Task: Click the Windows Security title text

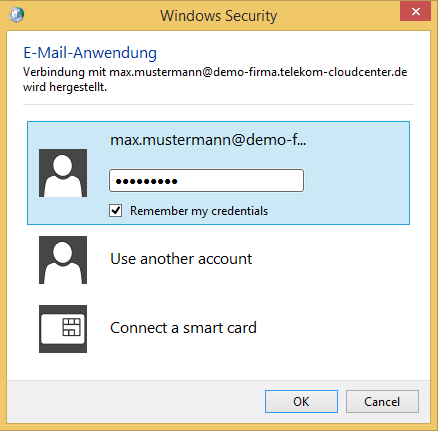Action: click(219, 16)
